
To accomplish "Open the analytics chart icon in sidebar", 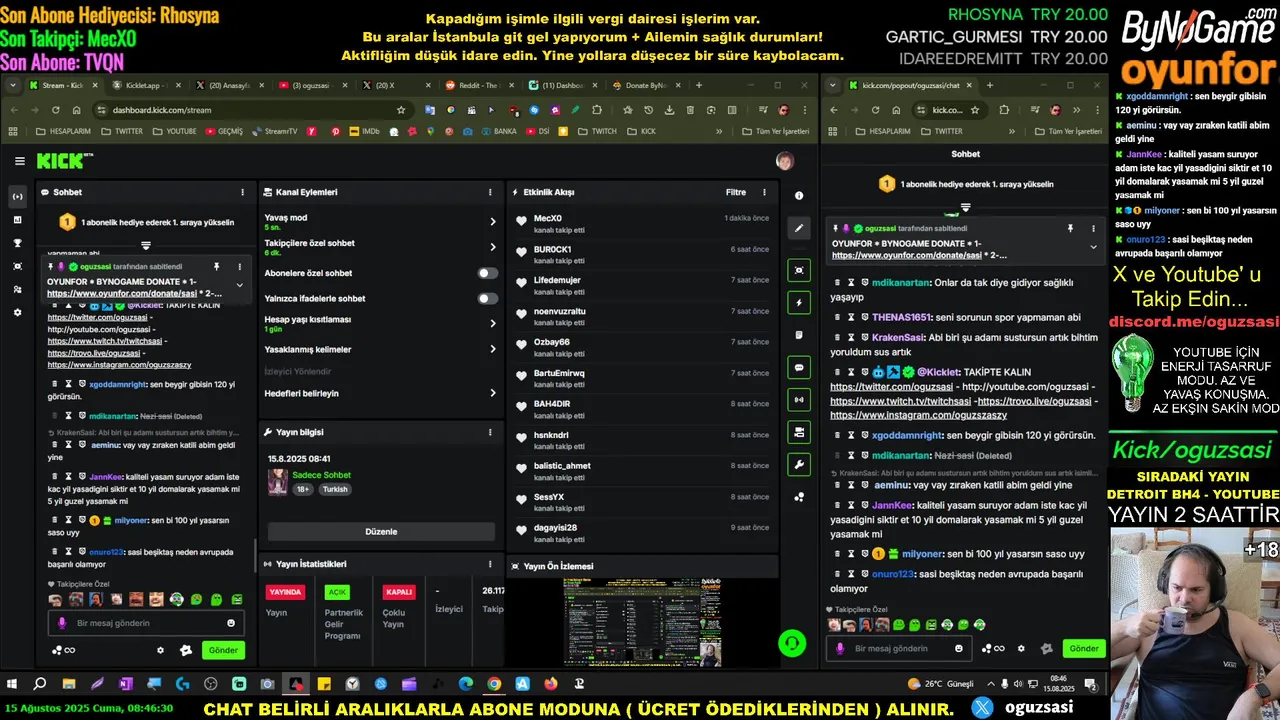I will pyautogui.click(x=17, y=219).
